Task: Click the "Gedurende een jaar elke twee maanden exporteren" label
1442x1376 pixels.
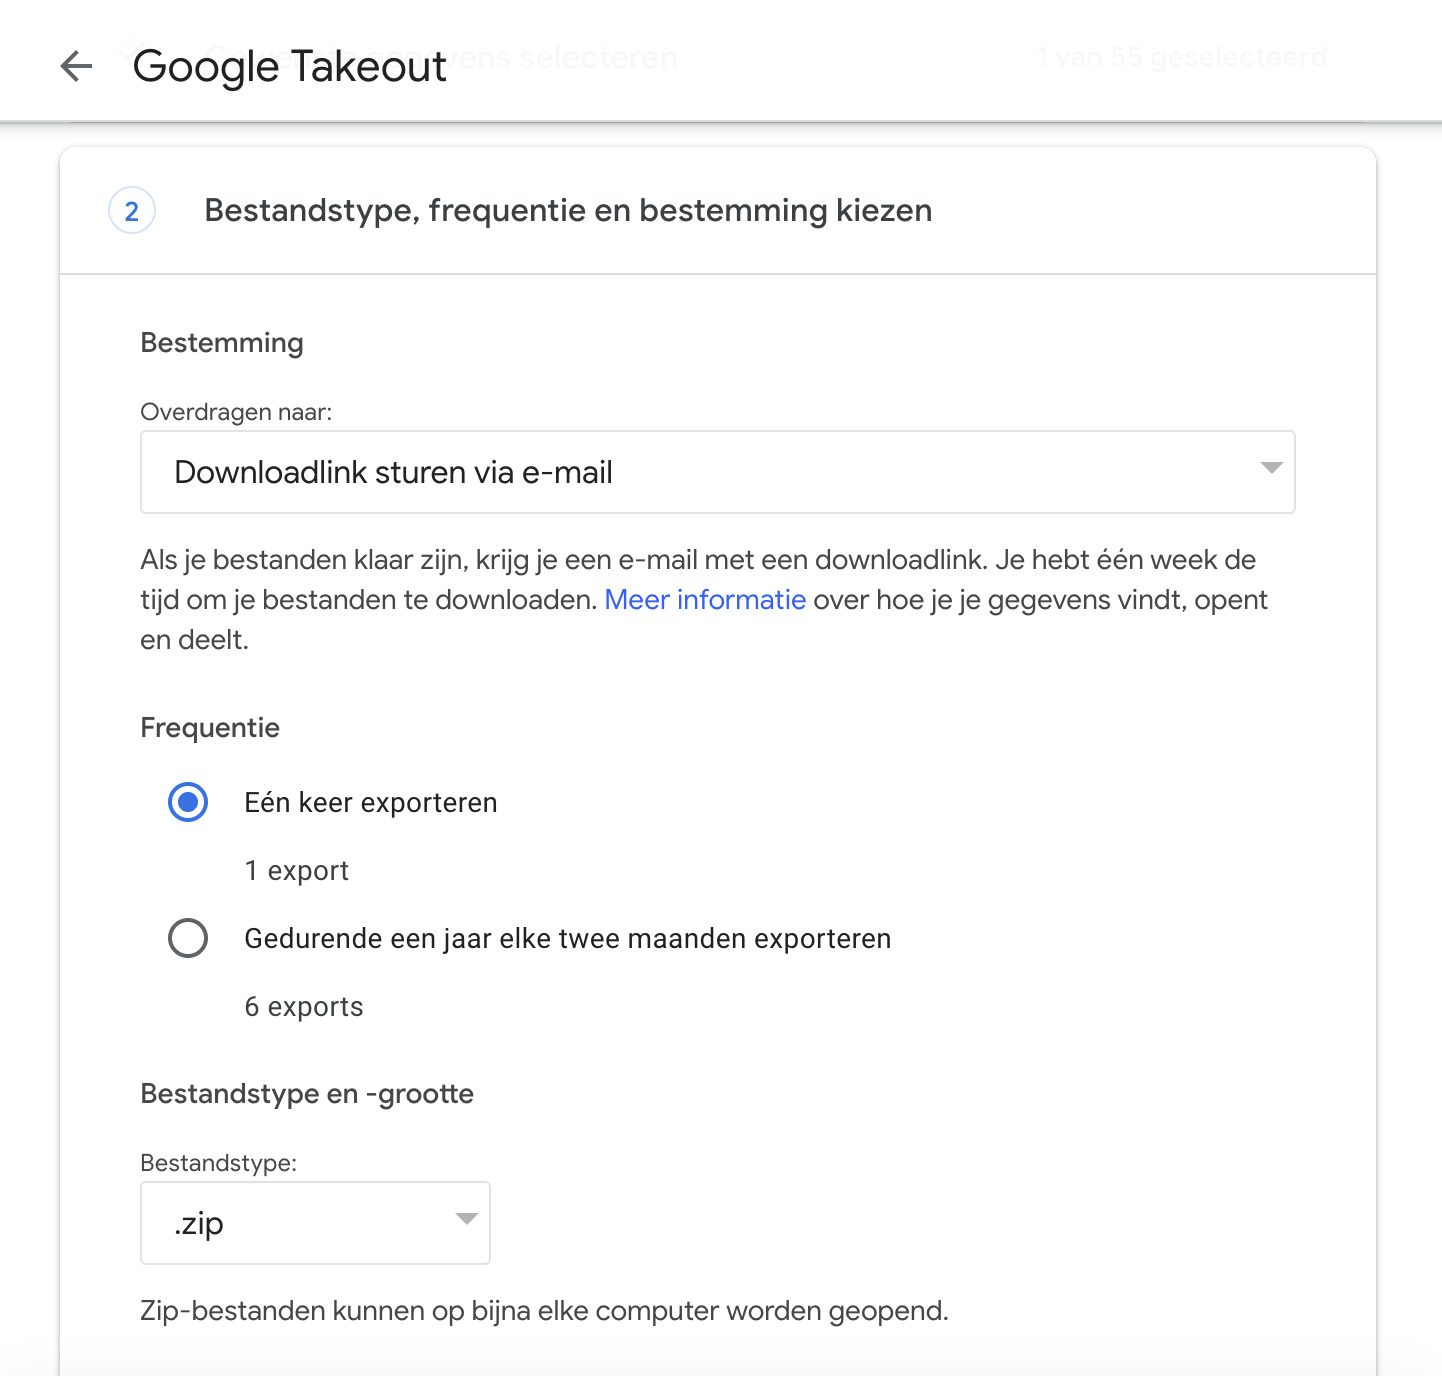Action: (568, 939)
